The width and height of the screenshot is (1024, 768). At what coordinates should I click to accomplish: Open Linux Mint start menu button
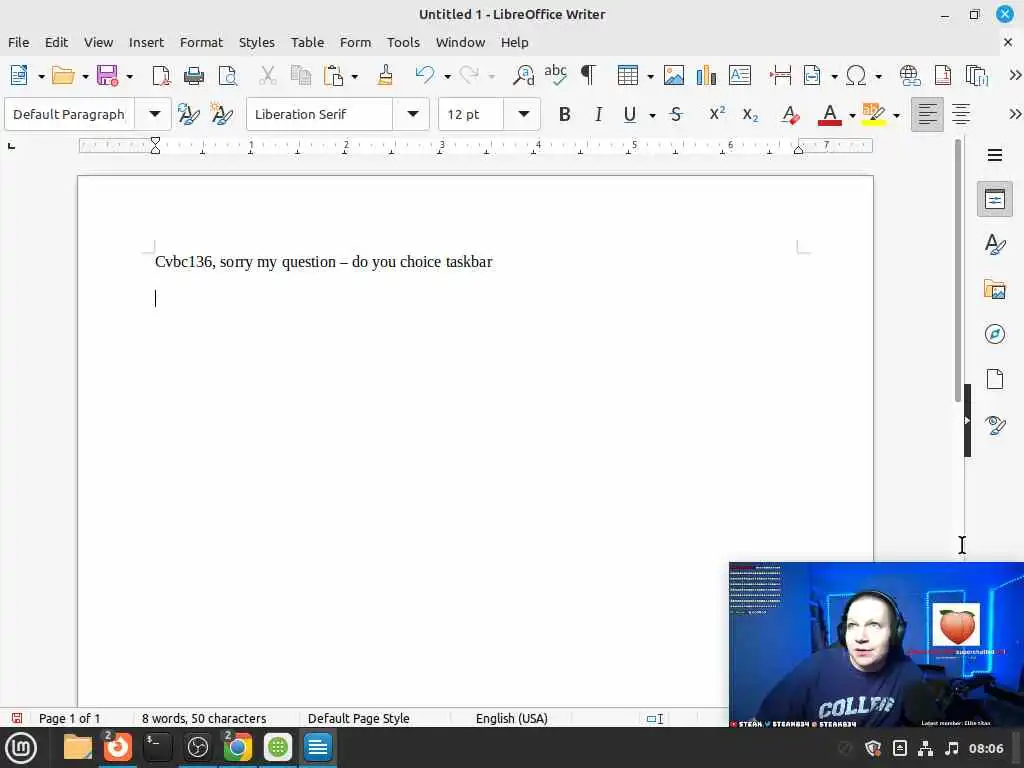[21, 748]
